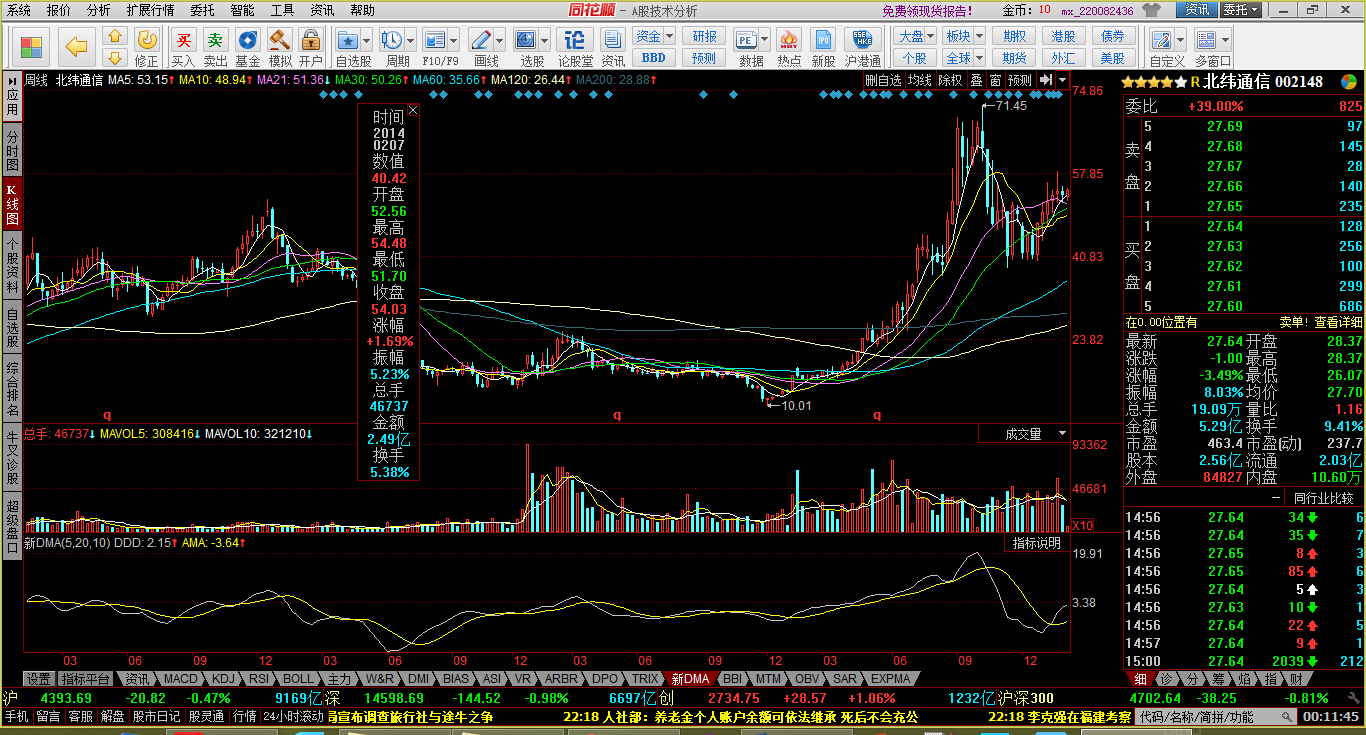Open 自选股 watchlist folder icon
This screenshot has height=735, width=1366.
coord(347,40)
